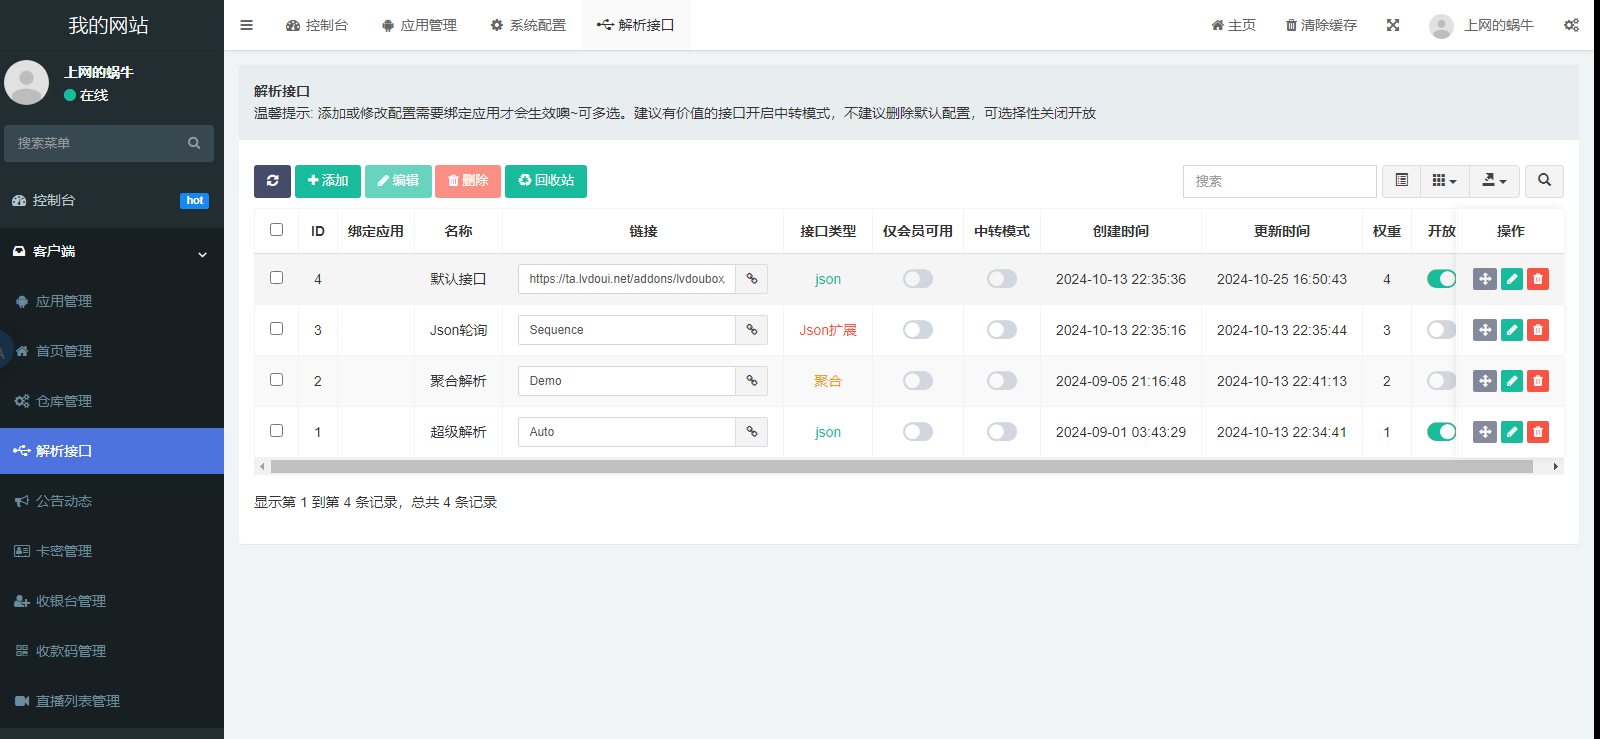Edit the 默认接口 row with pencil icon
This screenshot has height=739, width=1600.
pos(1512,279)
